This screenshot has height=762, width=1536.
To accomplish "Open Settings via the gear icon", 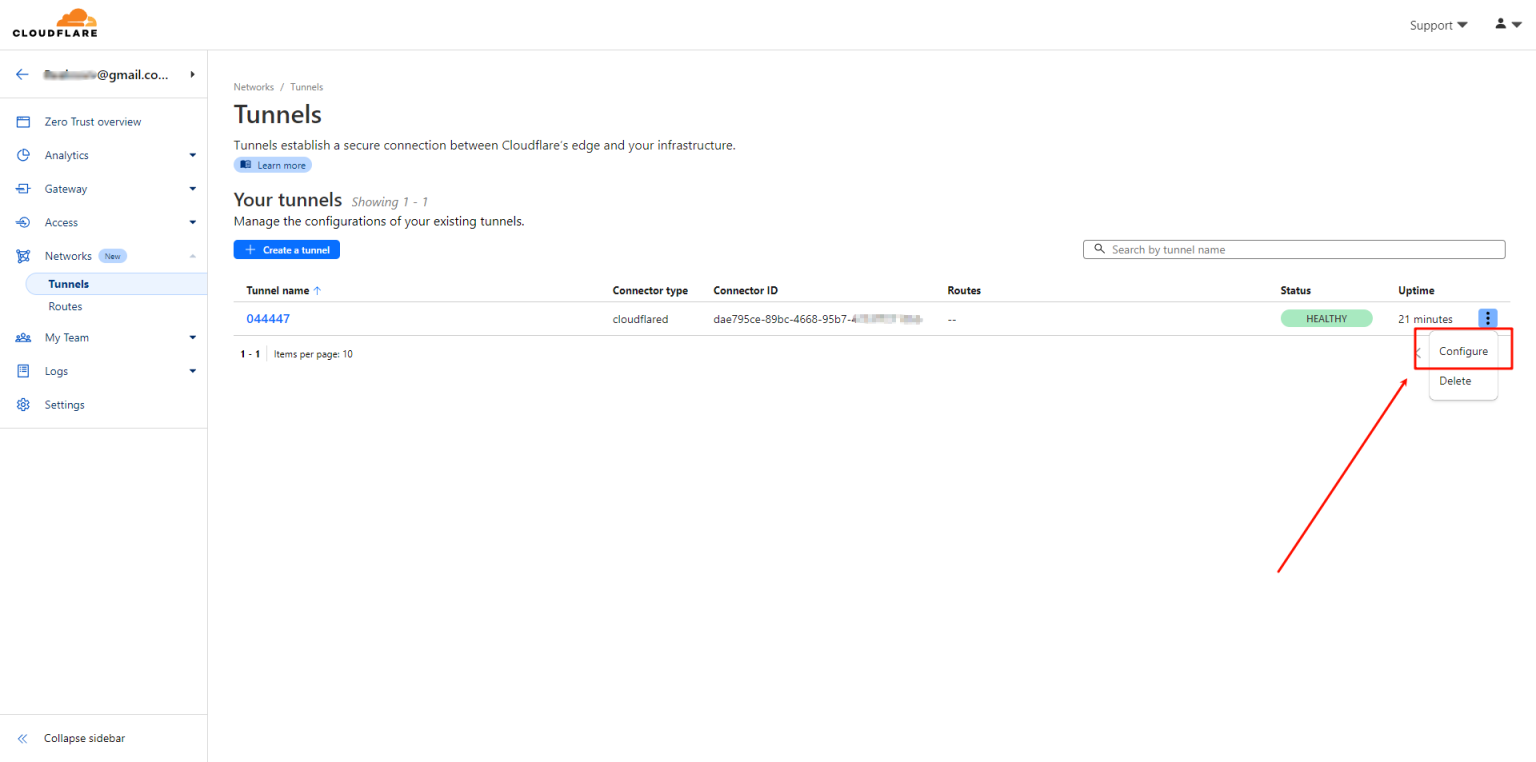I will [x=23, y=405].
